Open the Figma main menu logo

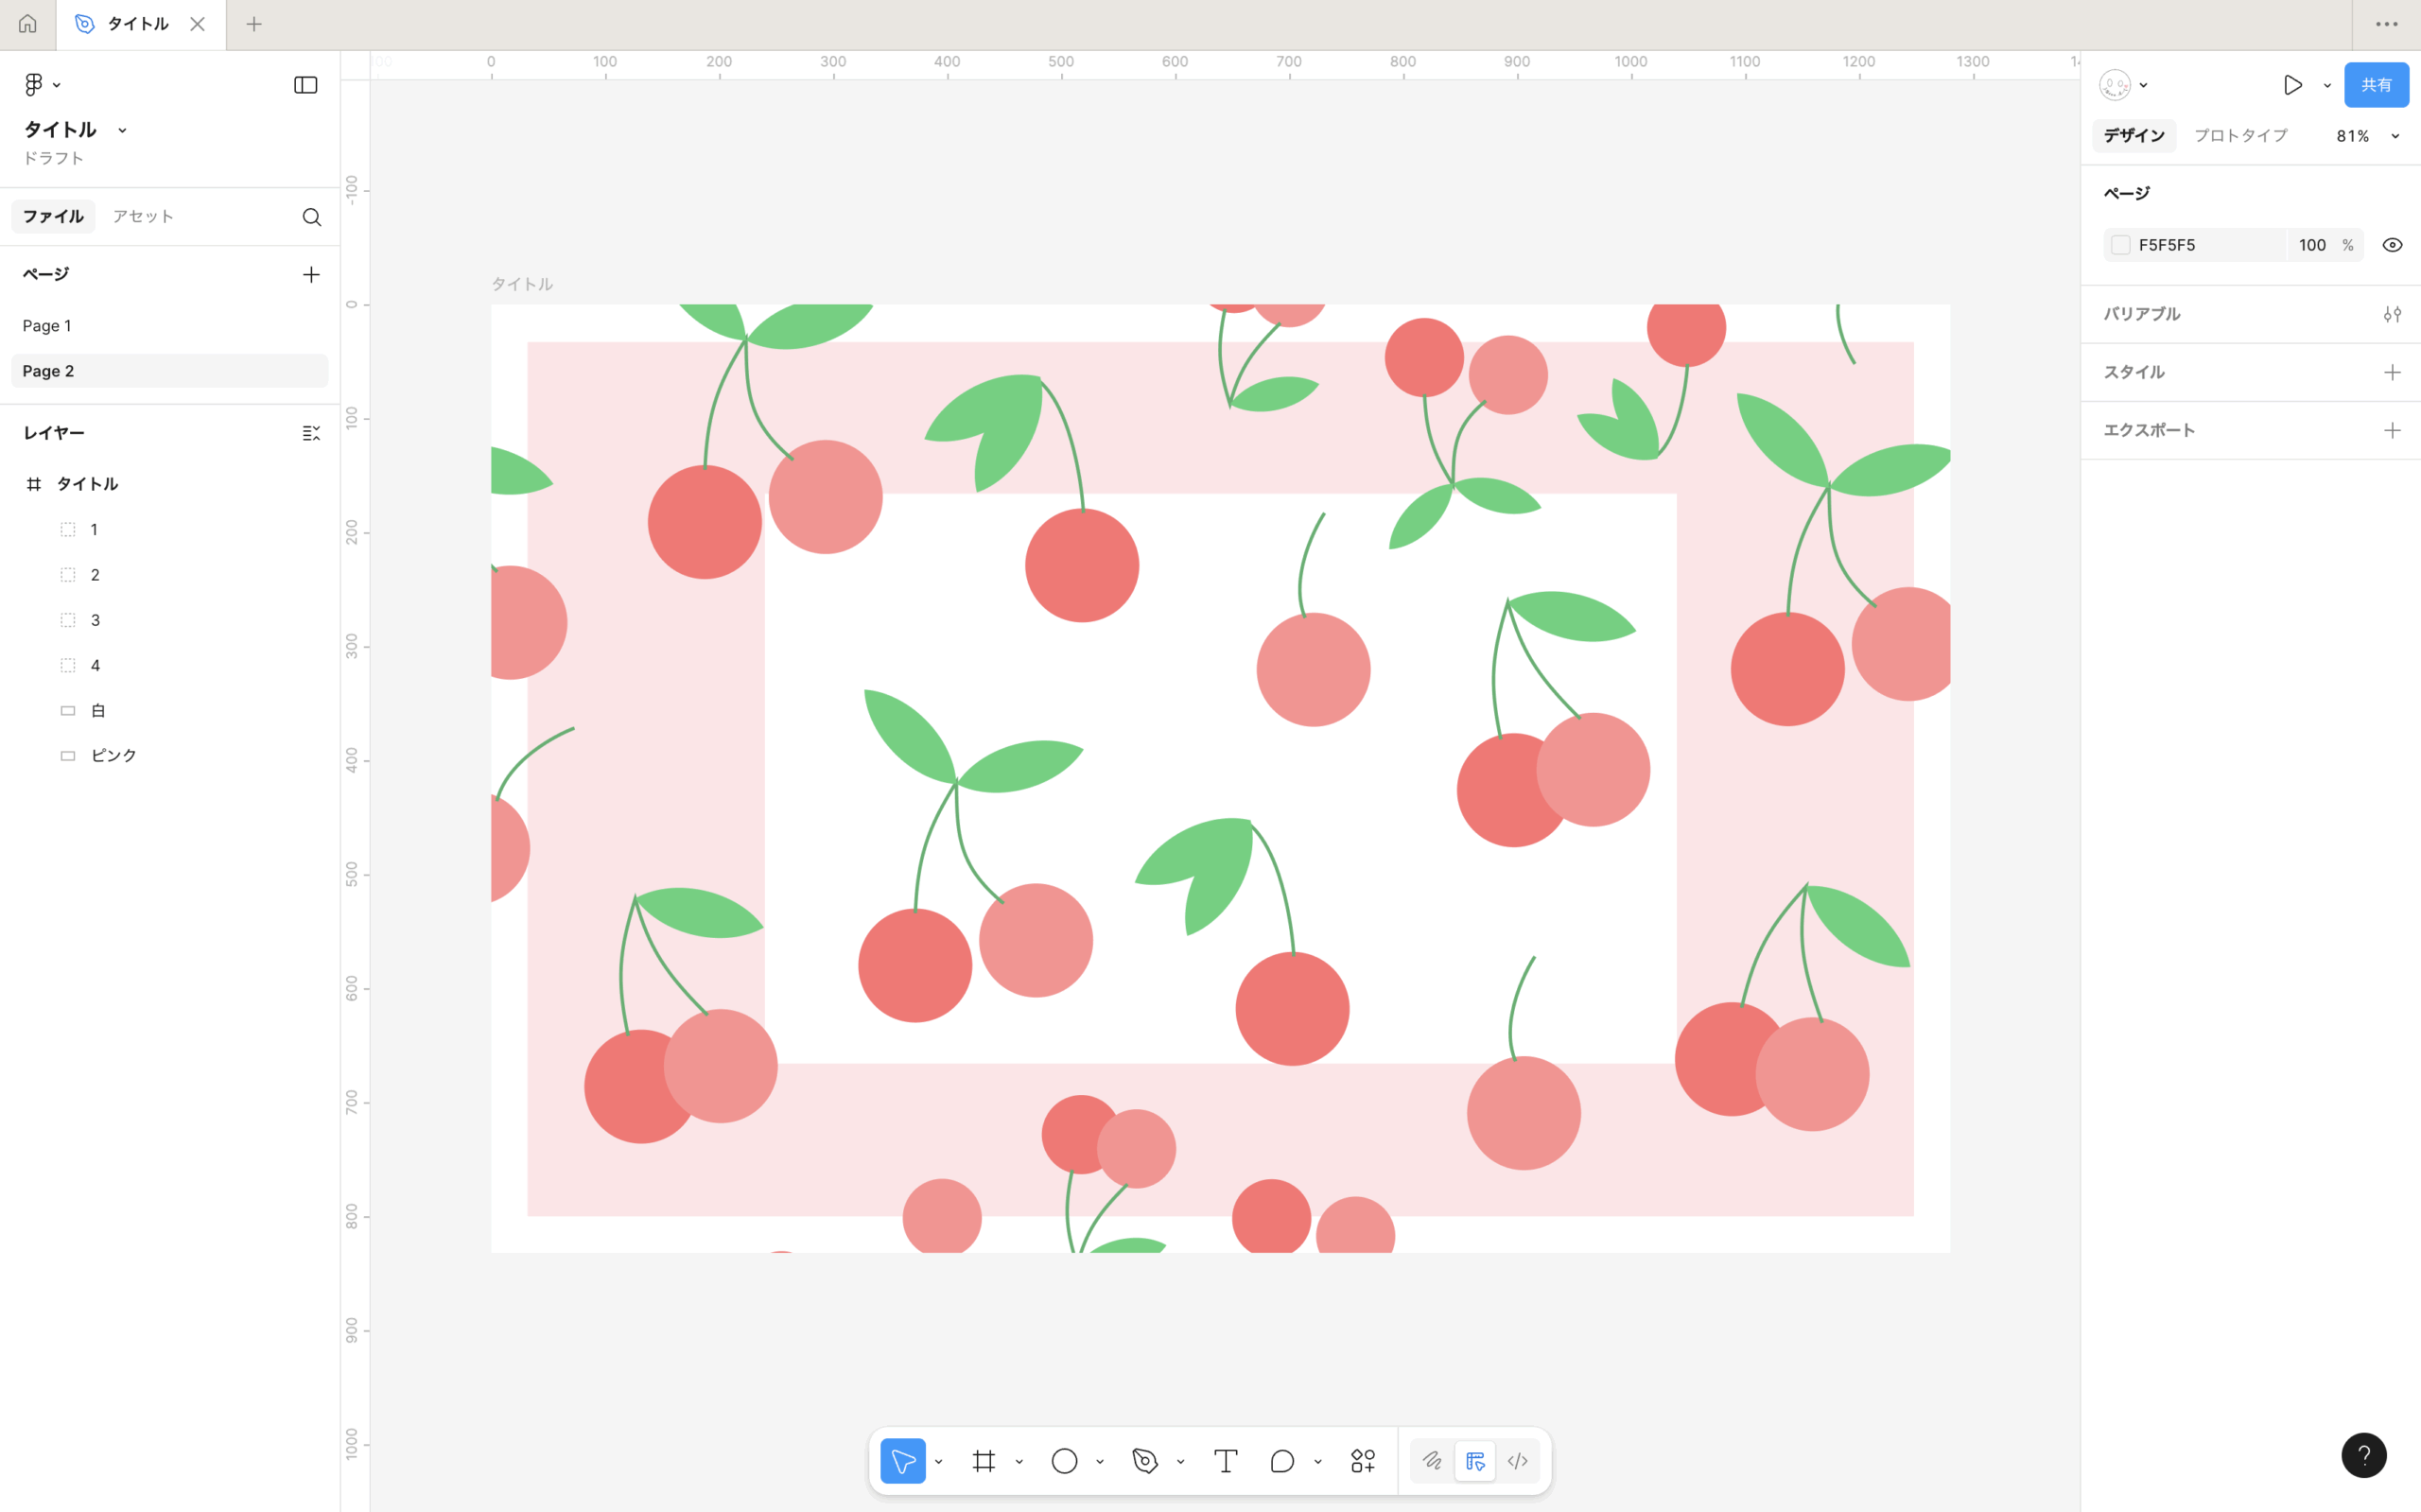[x=34, y=85]
